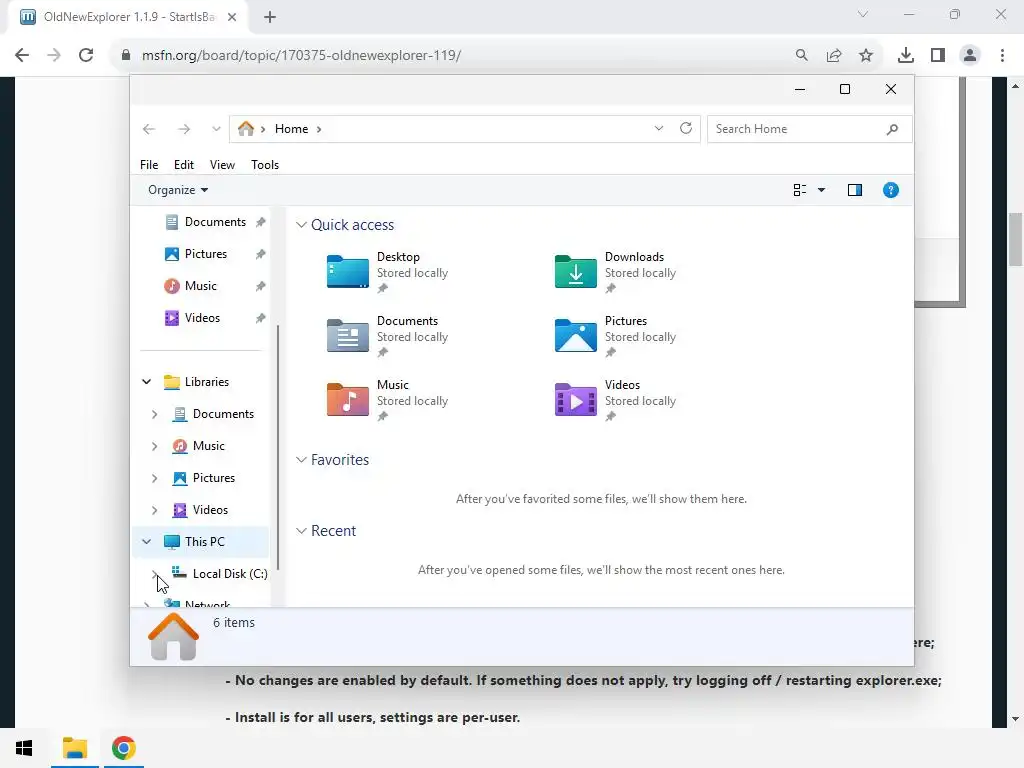Select the Documents folder in Quick access
The image size is (1024, 768).
(x=347, y=336)
